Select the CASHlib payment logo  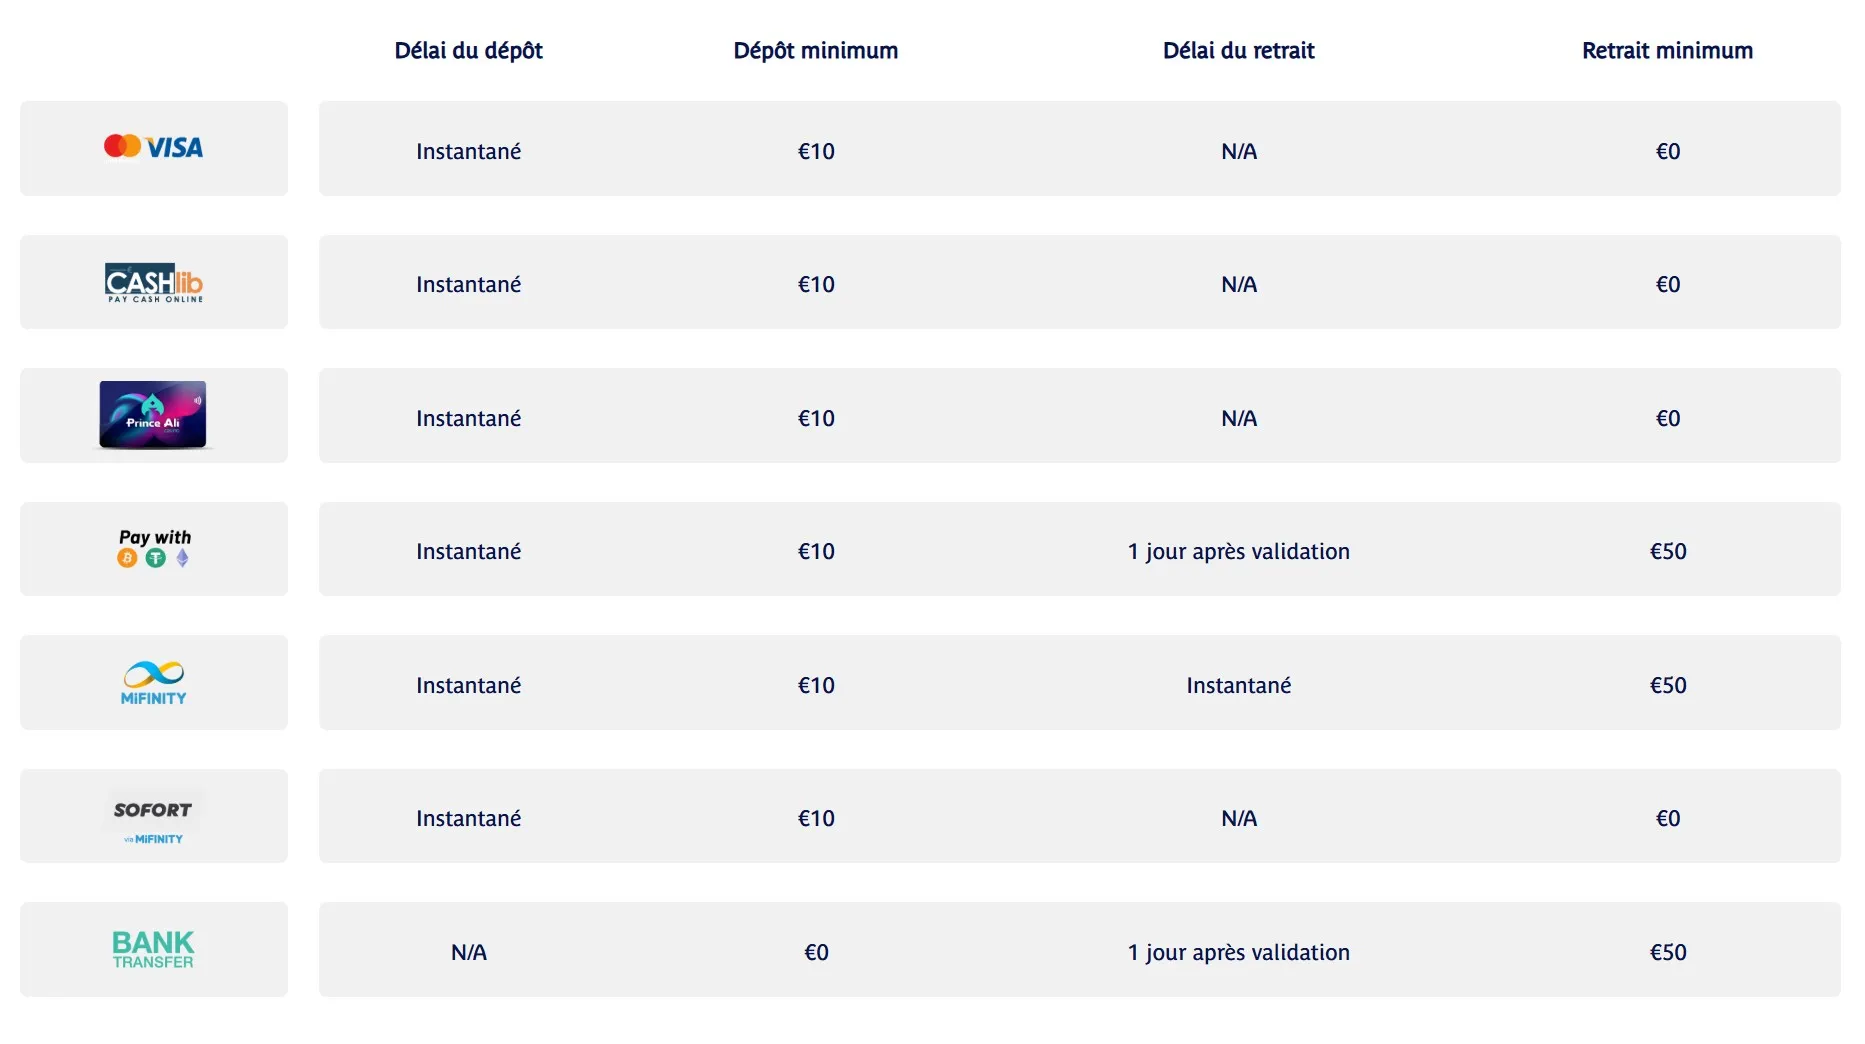pyautogui.click(x=153, y=283)
